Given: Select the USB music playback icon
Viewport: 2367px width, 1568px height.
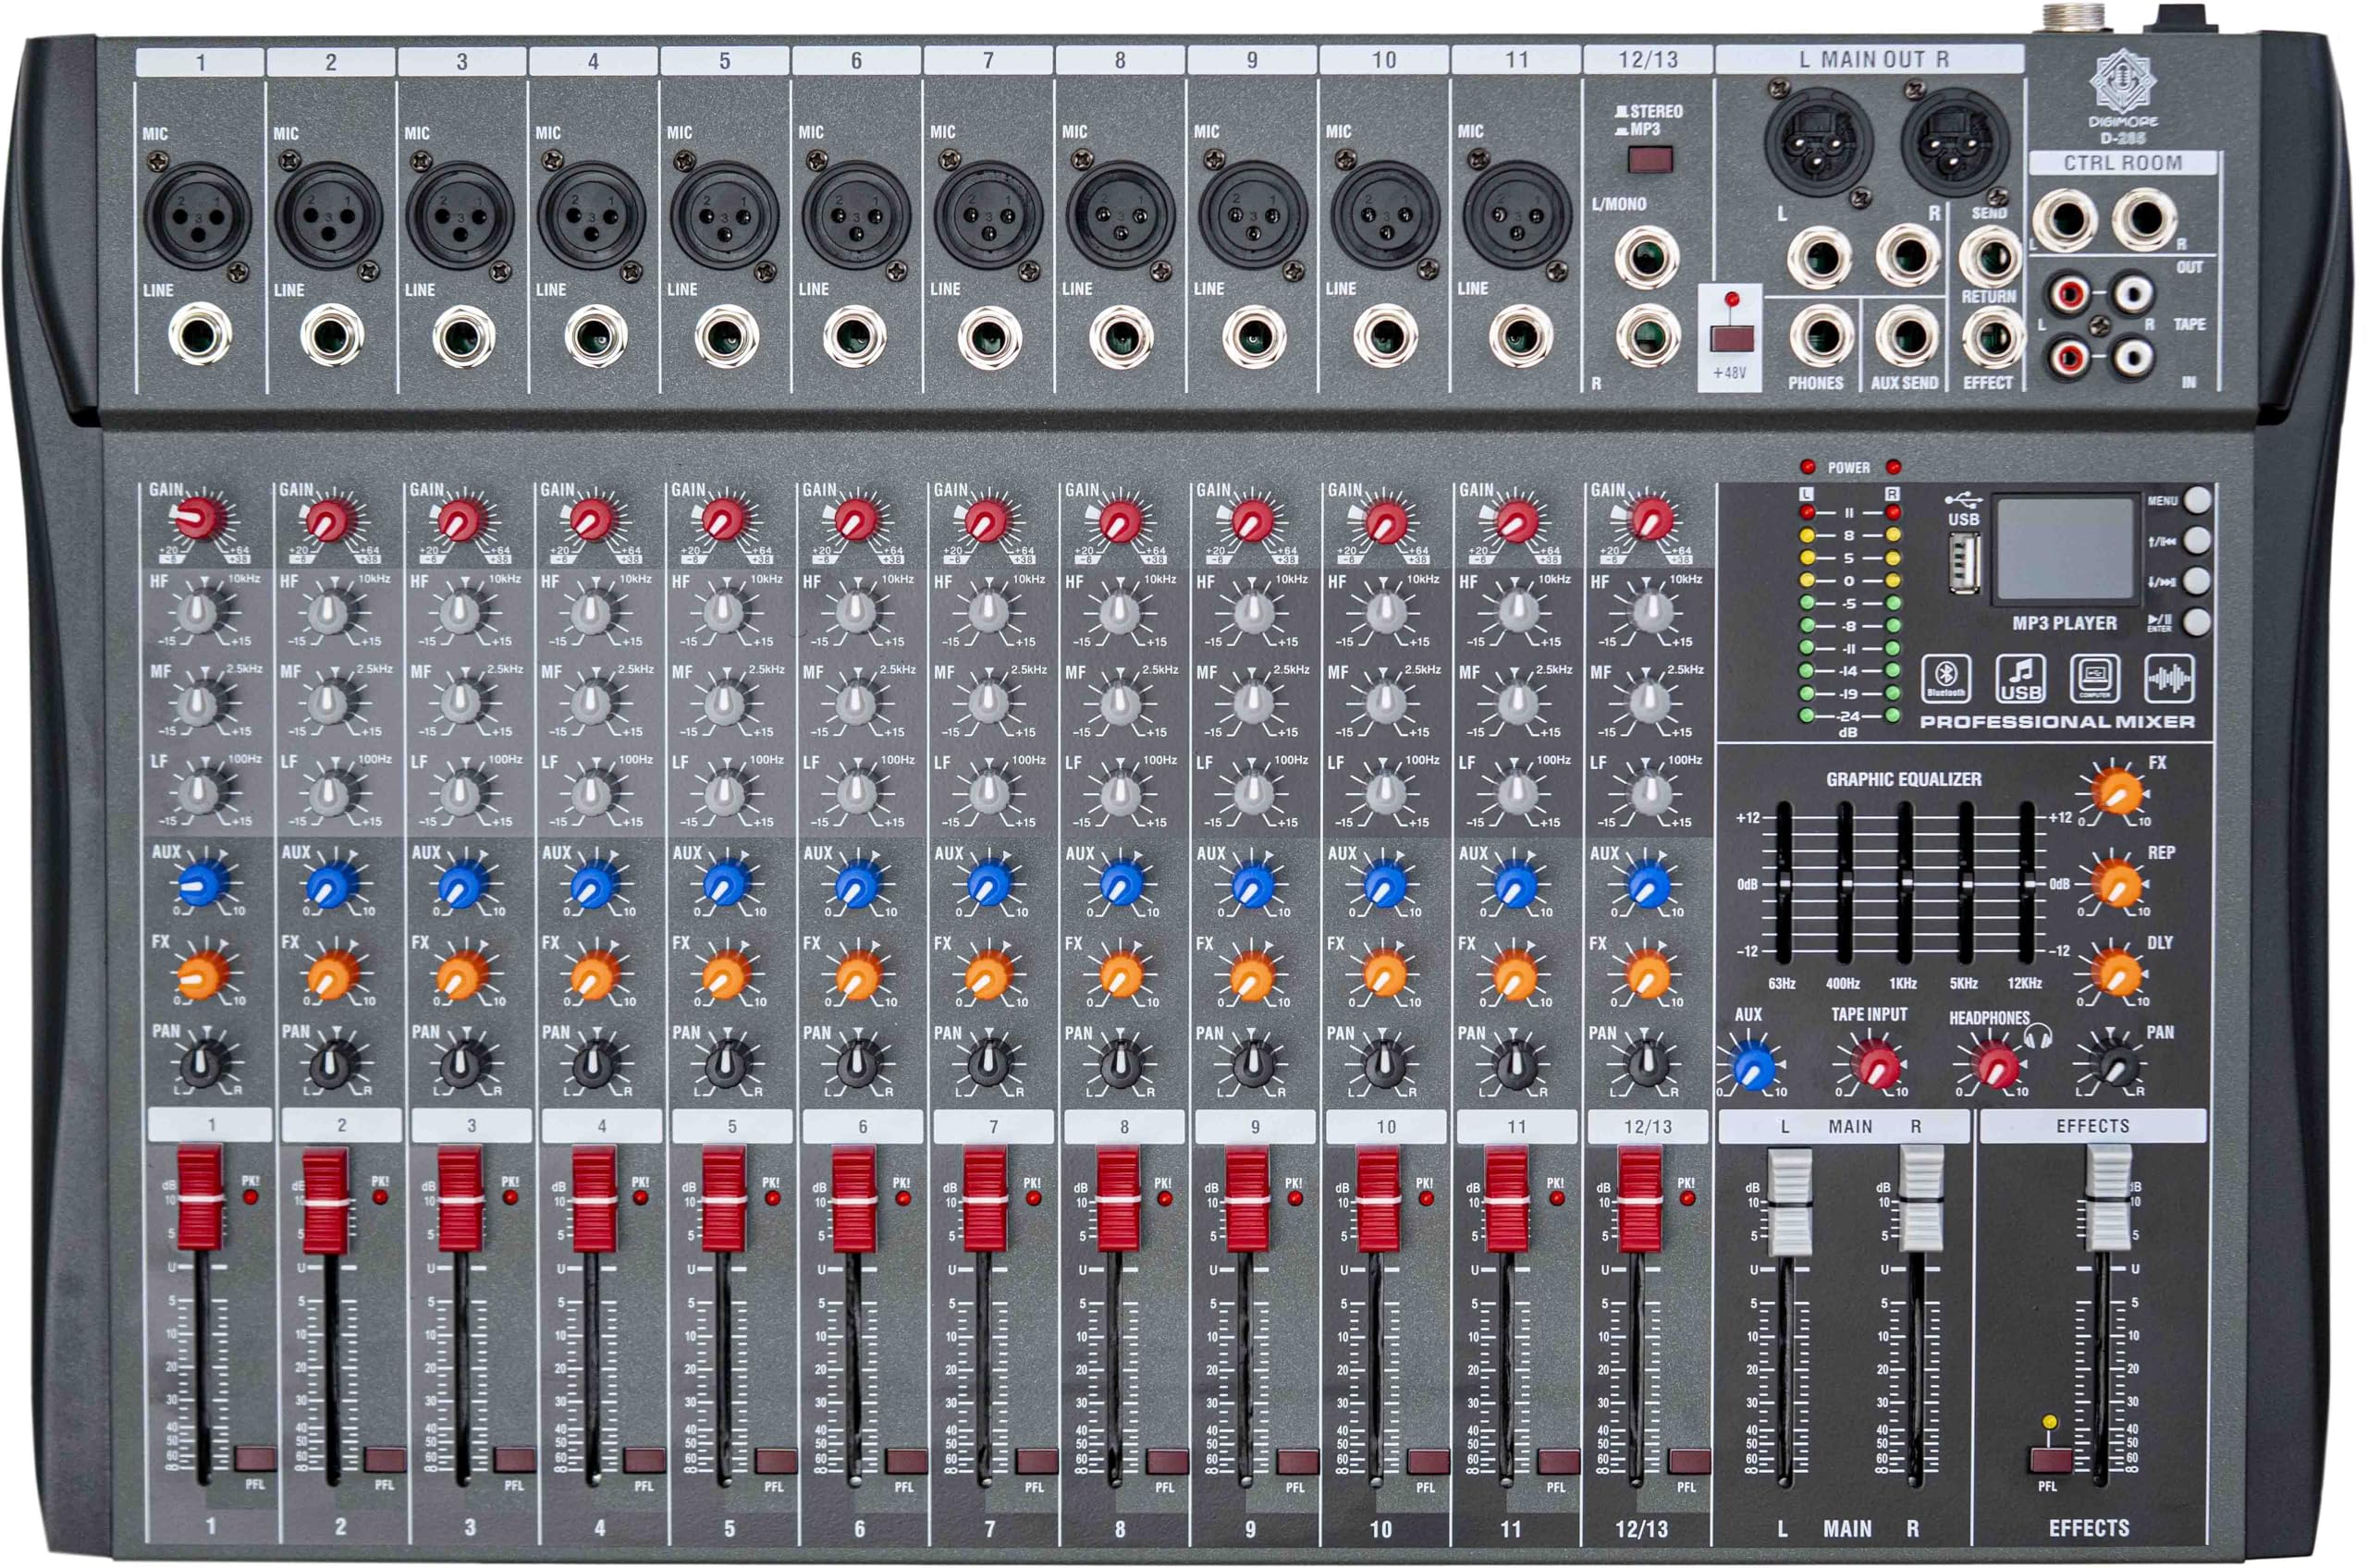Looking at the screenshot, I should pos(2020,679).
